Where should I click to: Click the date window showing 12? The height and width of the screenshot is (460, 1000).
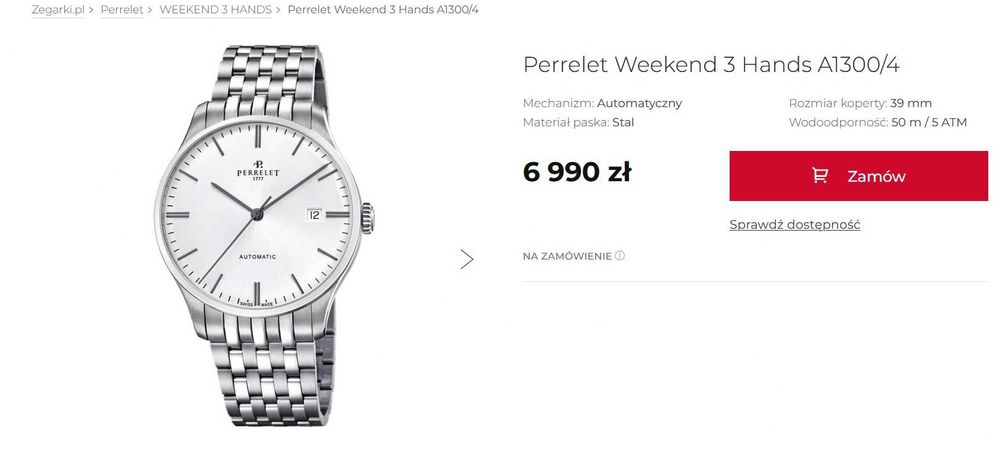coord(314,215)
